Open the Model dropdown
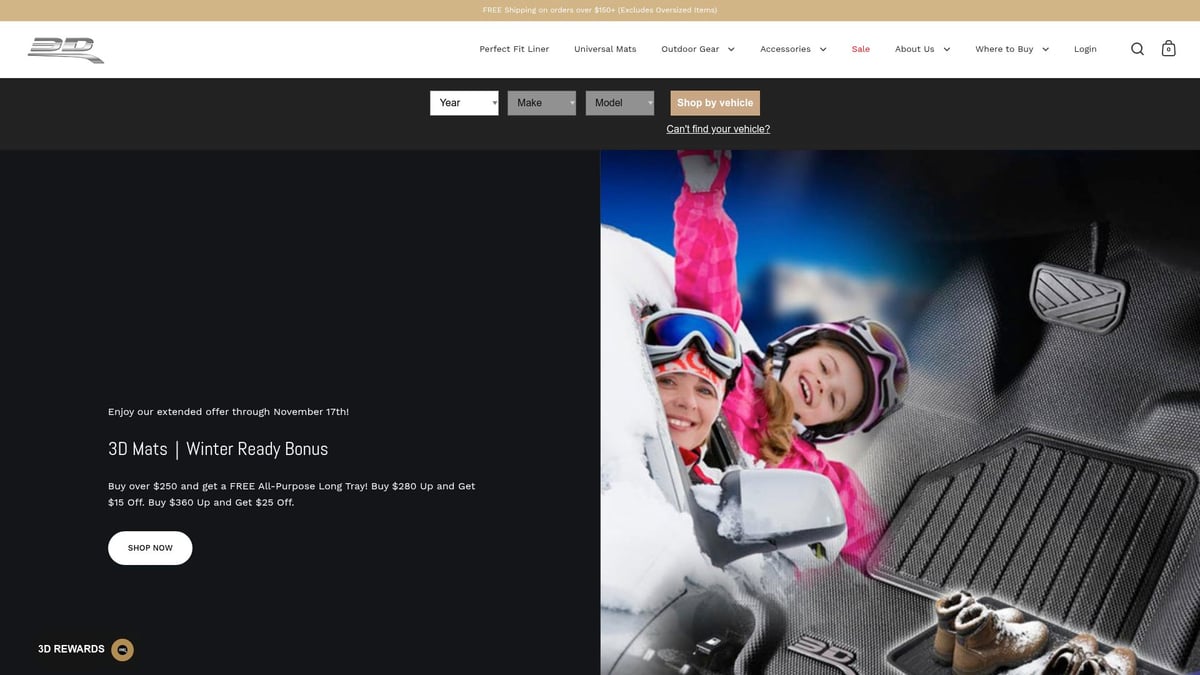 619,103
